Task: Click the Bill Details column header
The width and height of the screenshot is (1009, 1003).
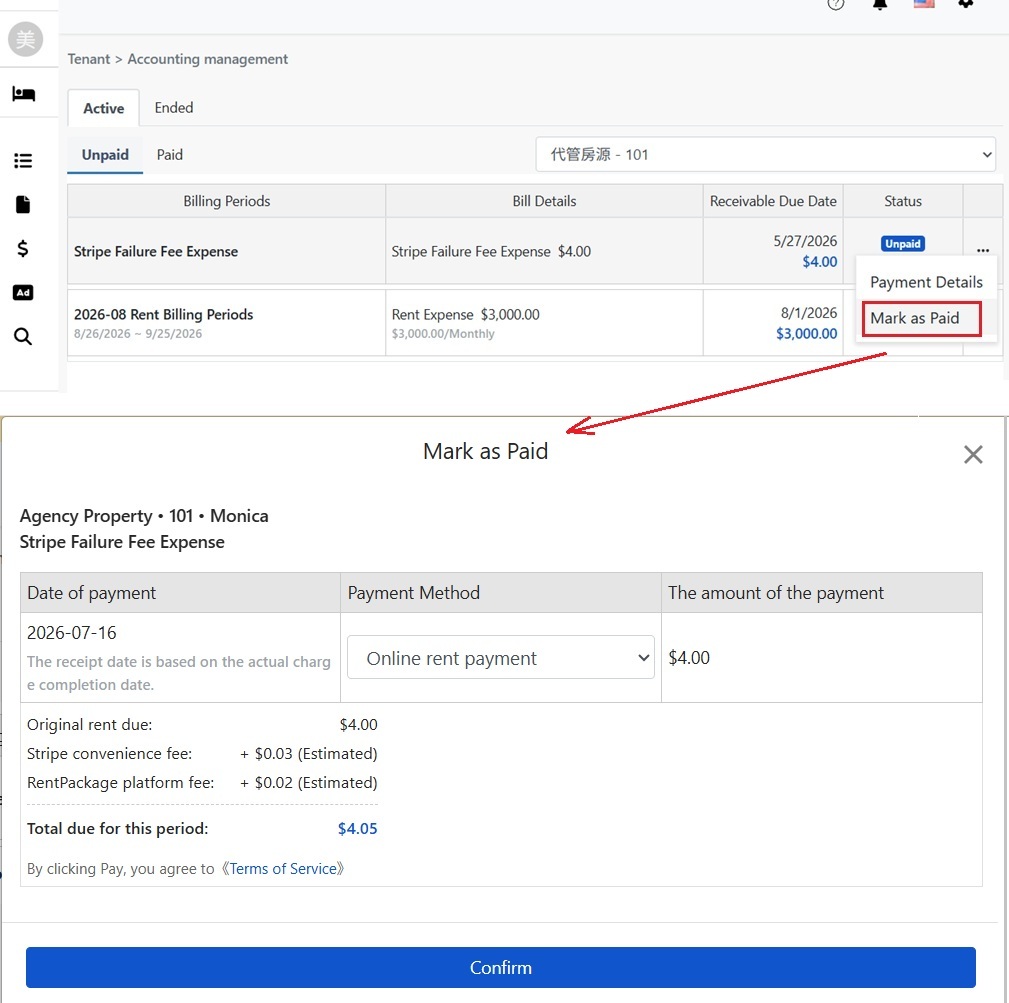Action: tap(544, 201)
